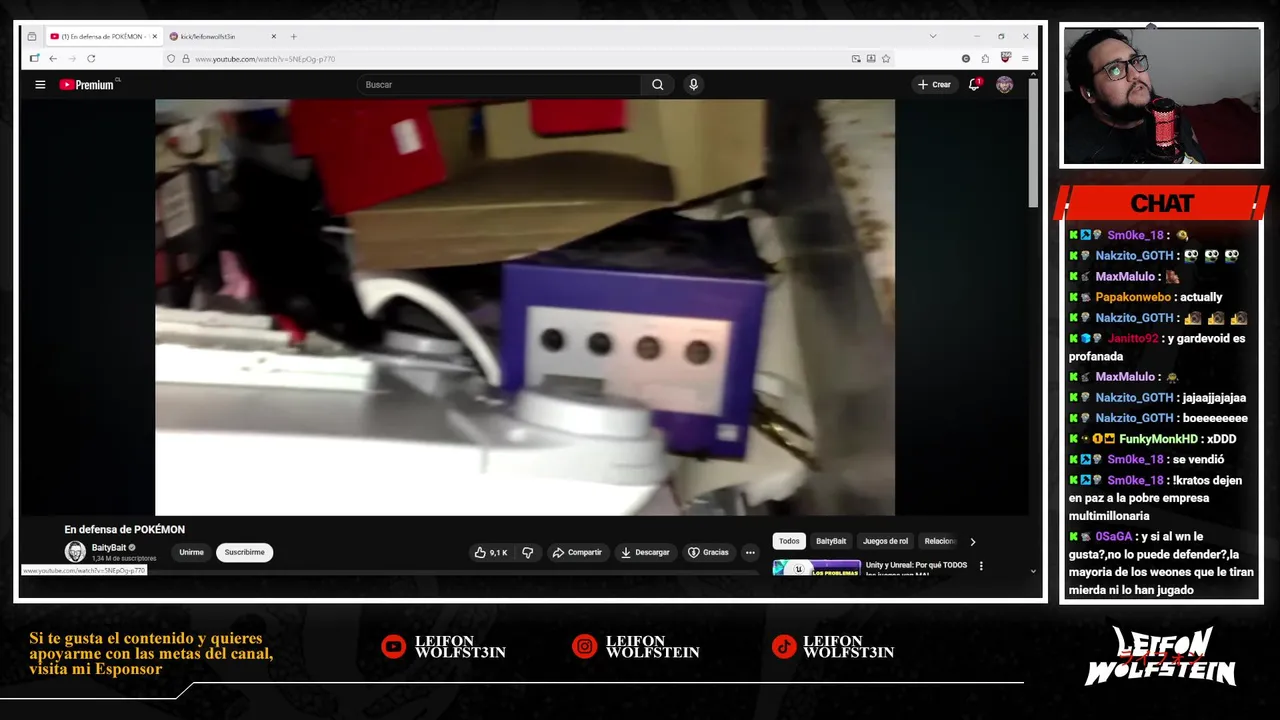Click the picture-in-picture address bar icon
The width and height of the screenshot is (1280, 720).
(856, 59)
